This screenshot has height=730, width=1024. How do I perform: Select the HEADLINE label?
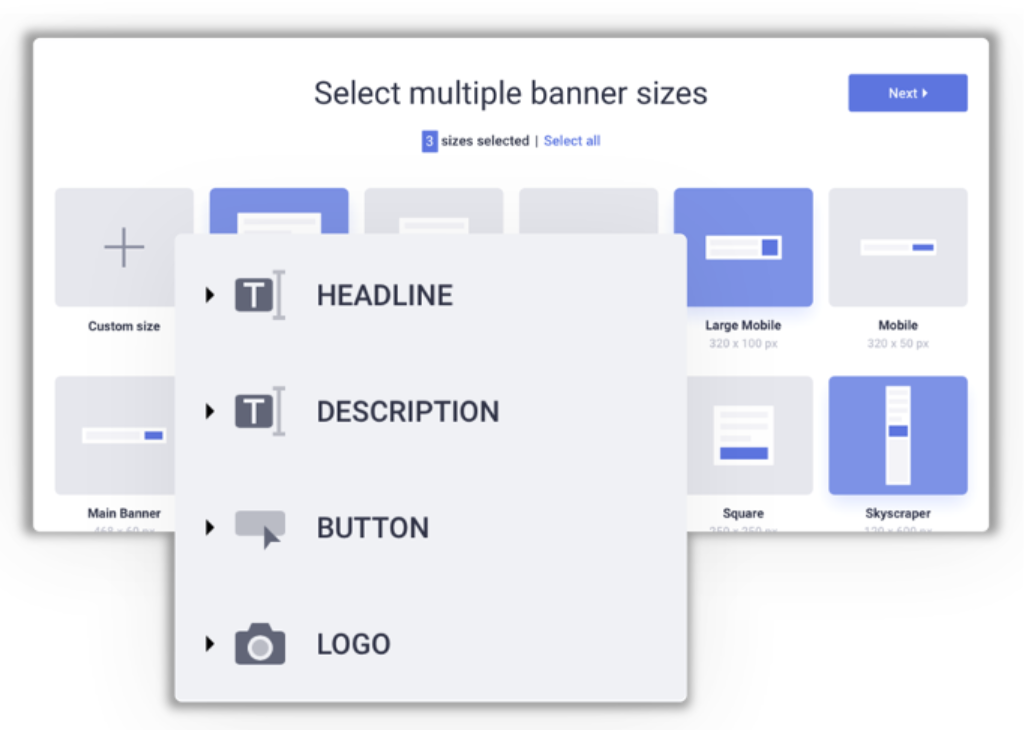coord(385,295)
